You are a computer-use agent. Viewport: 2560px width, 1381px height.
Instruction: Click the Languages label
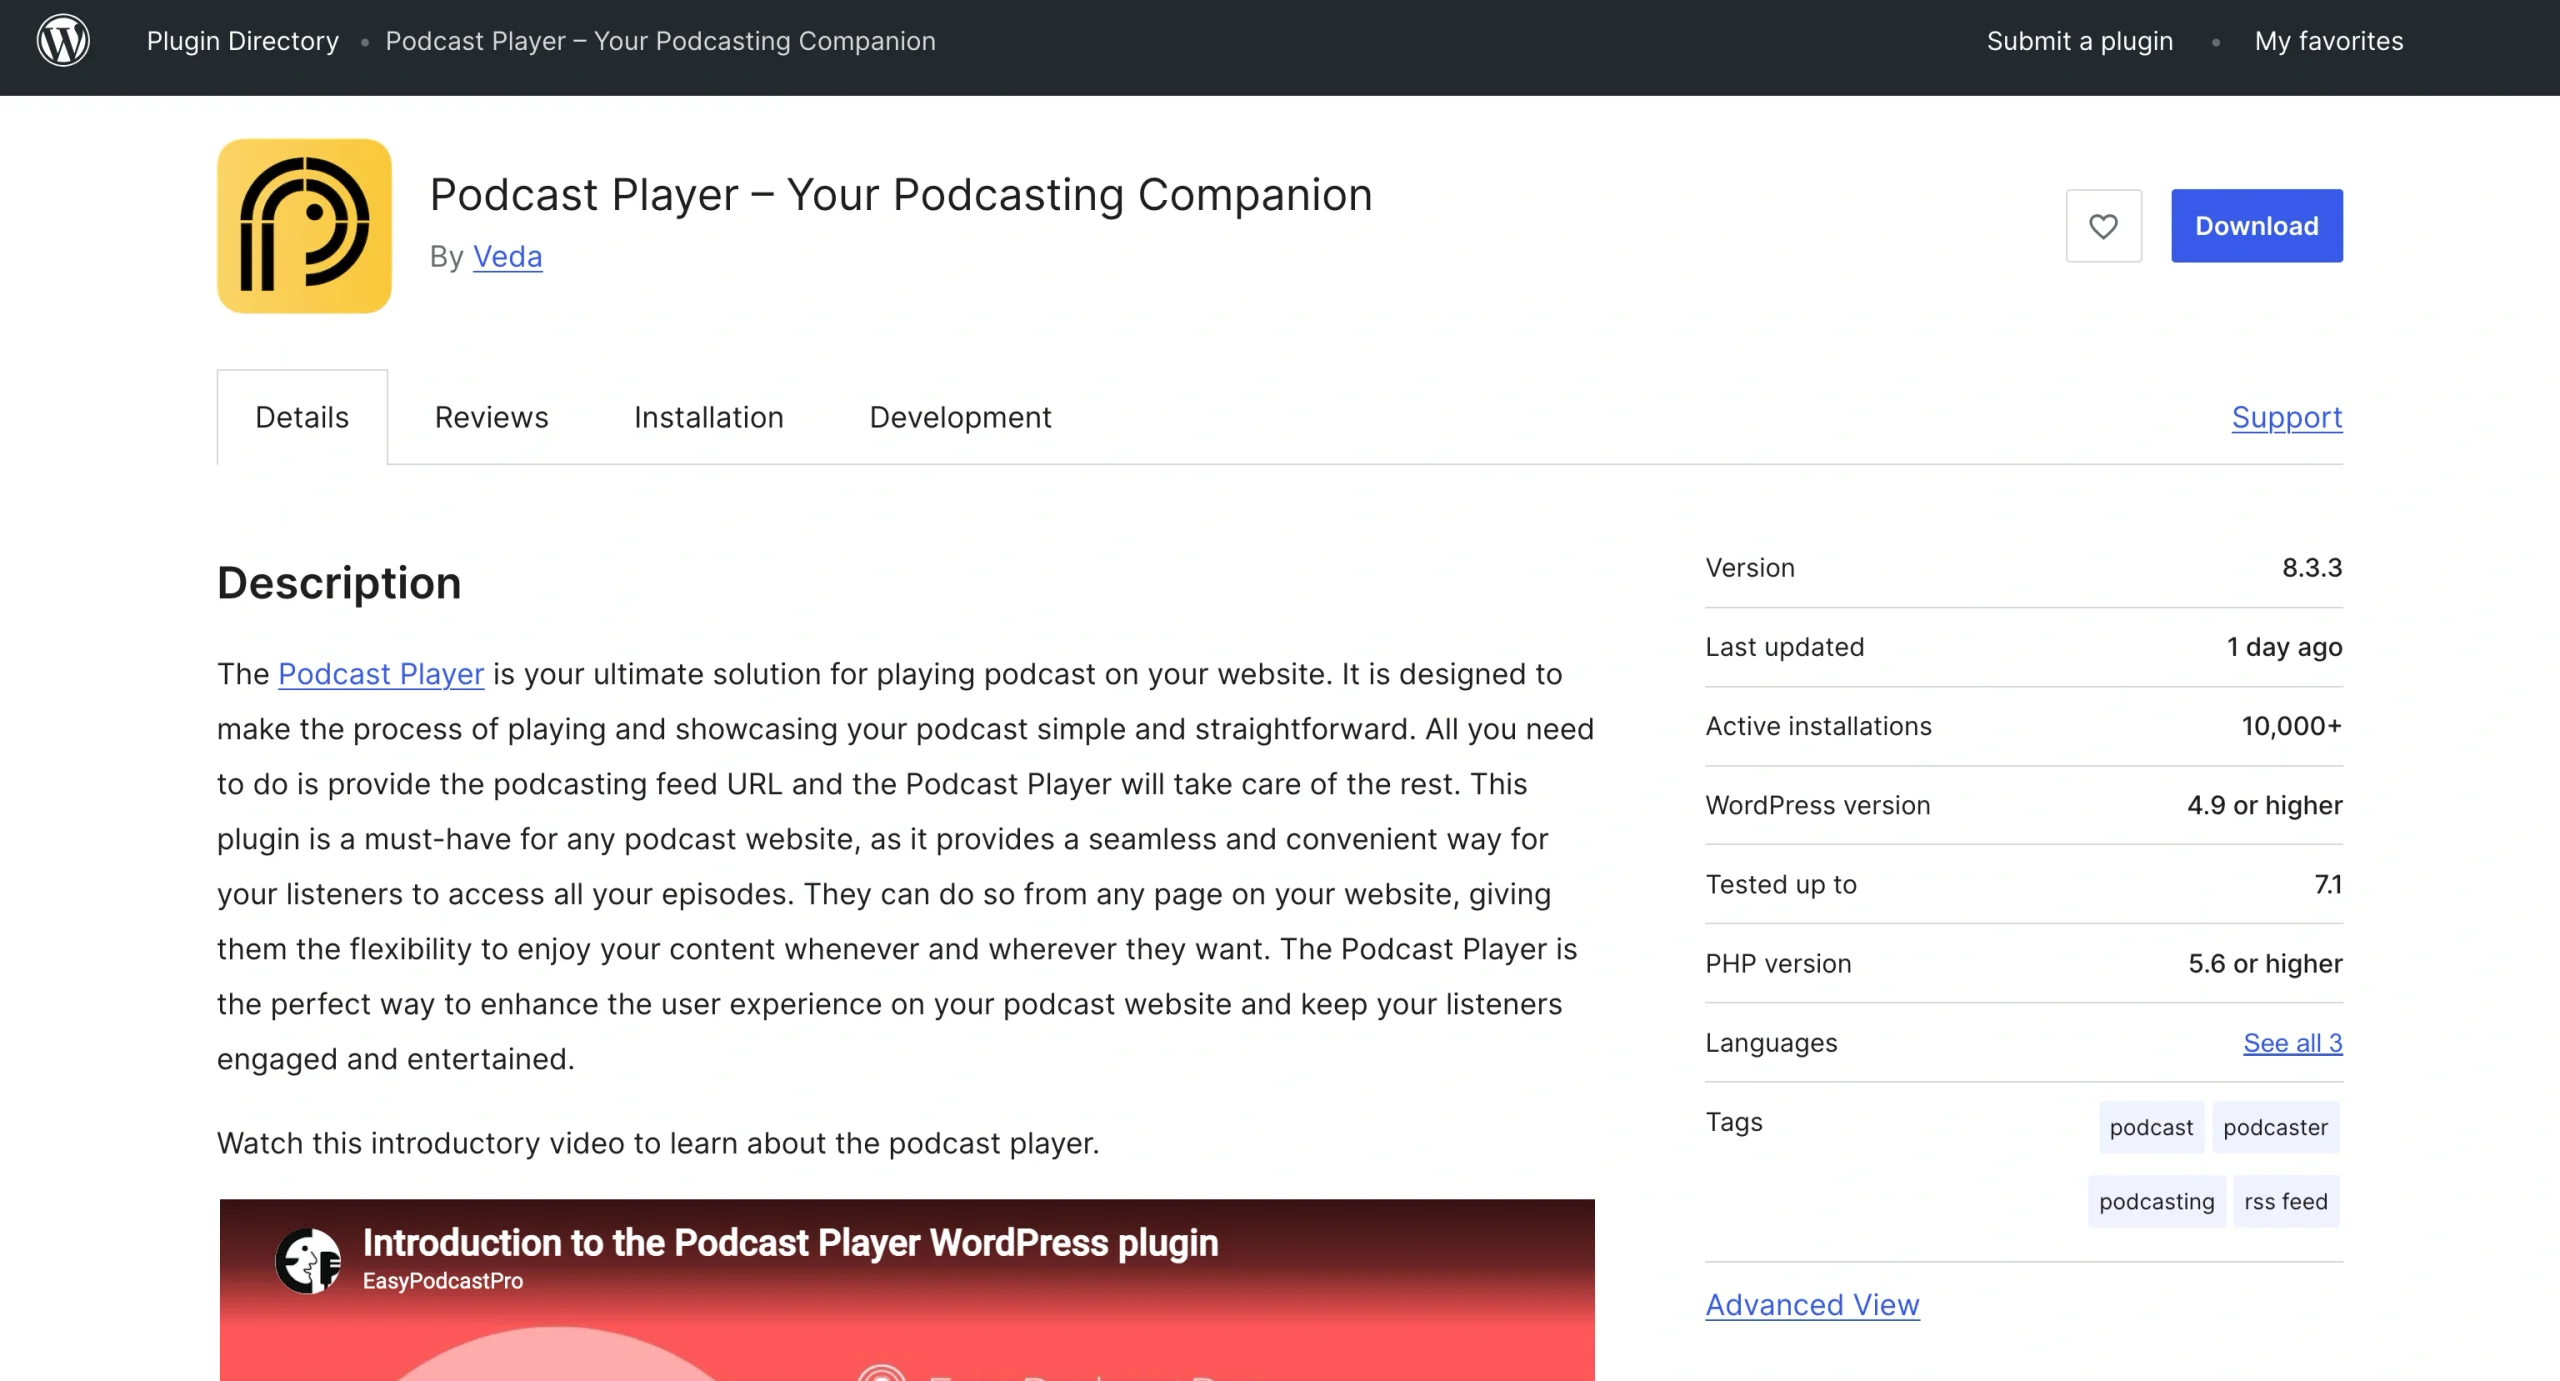point(1771,1043)
